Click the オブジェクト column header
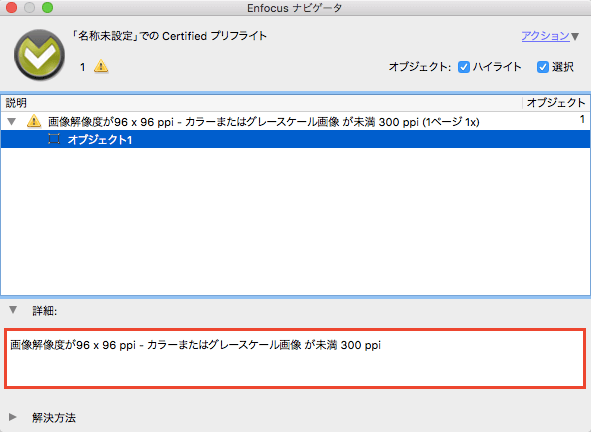 click(x=556, y=103)
